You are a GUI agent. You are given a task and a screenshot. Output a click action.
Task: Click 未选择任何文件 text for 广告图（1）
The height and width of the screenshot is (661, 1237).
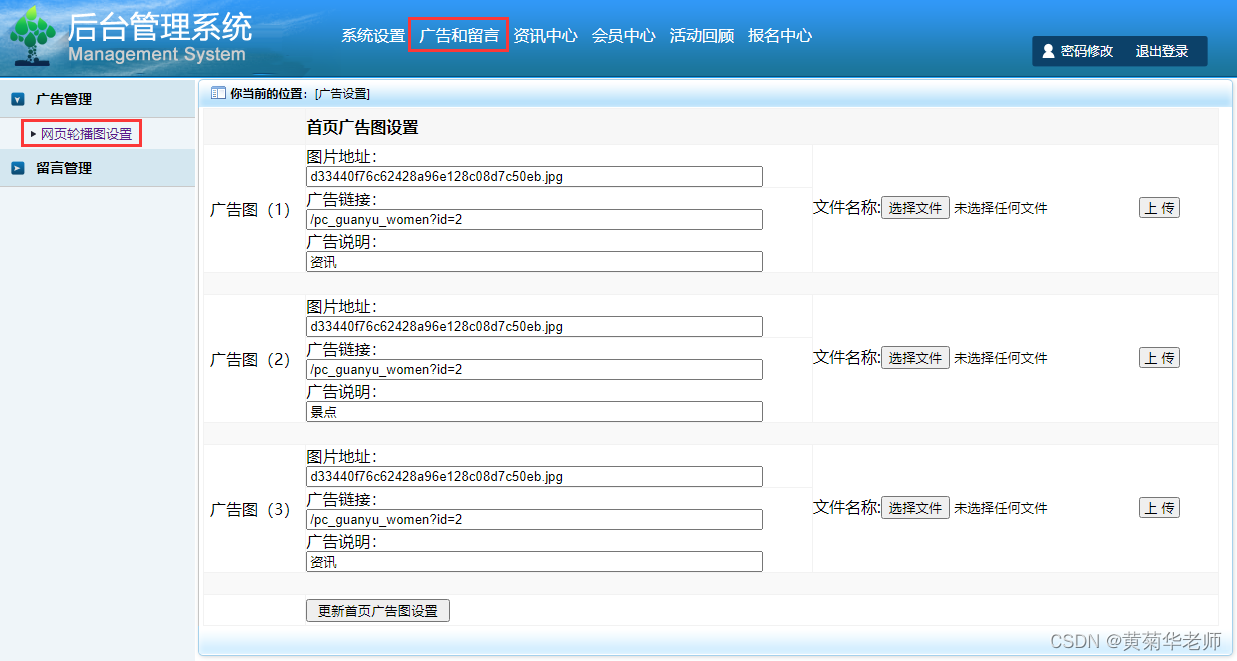tap(1001, 208)
